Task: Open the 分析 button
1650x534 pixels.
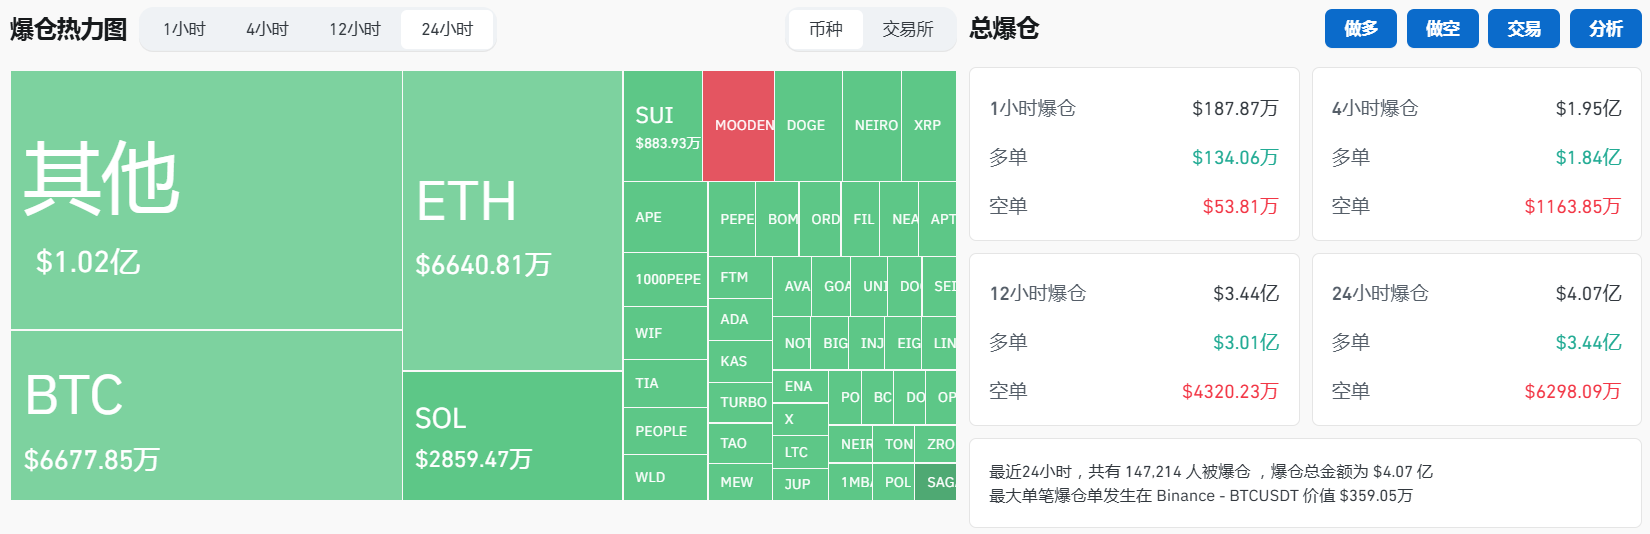Action: click(x=1606, y=29)
